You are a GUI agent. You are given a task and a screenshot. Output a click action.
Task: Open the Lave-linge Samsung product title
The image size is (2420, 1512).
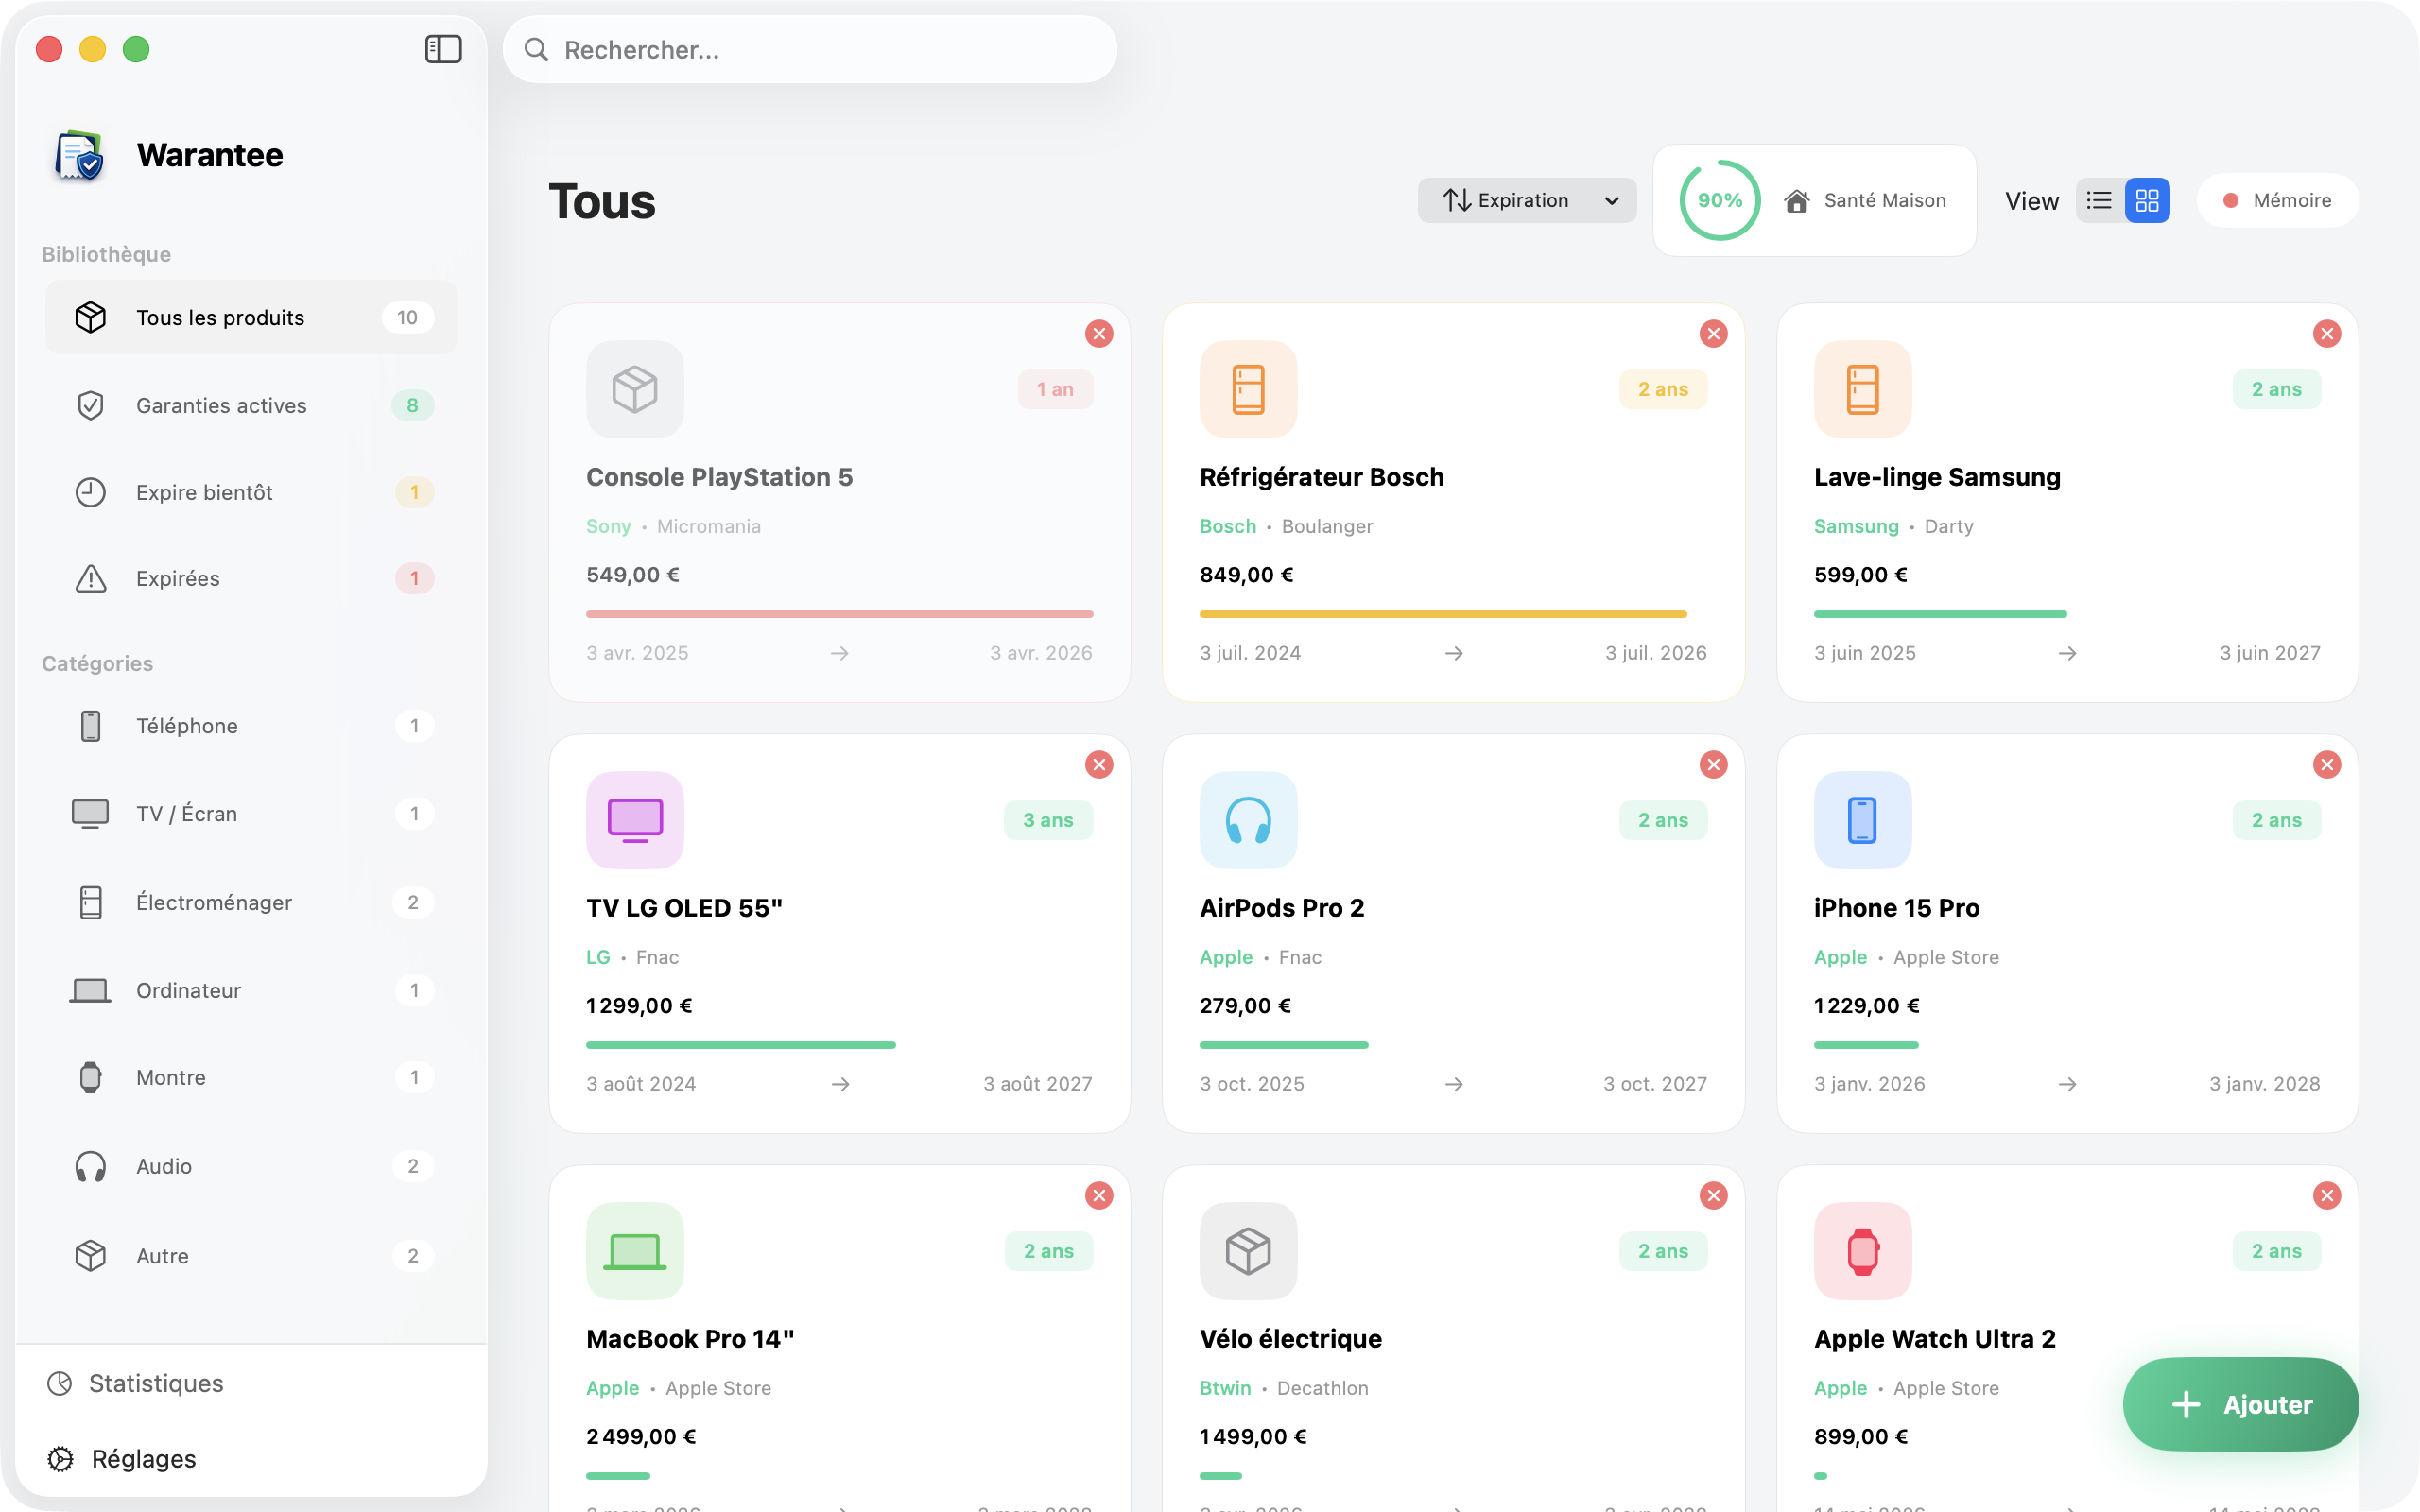[x=1937, y=477]
